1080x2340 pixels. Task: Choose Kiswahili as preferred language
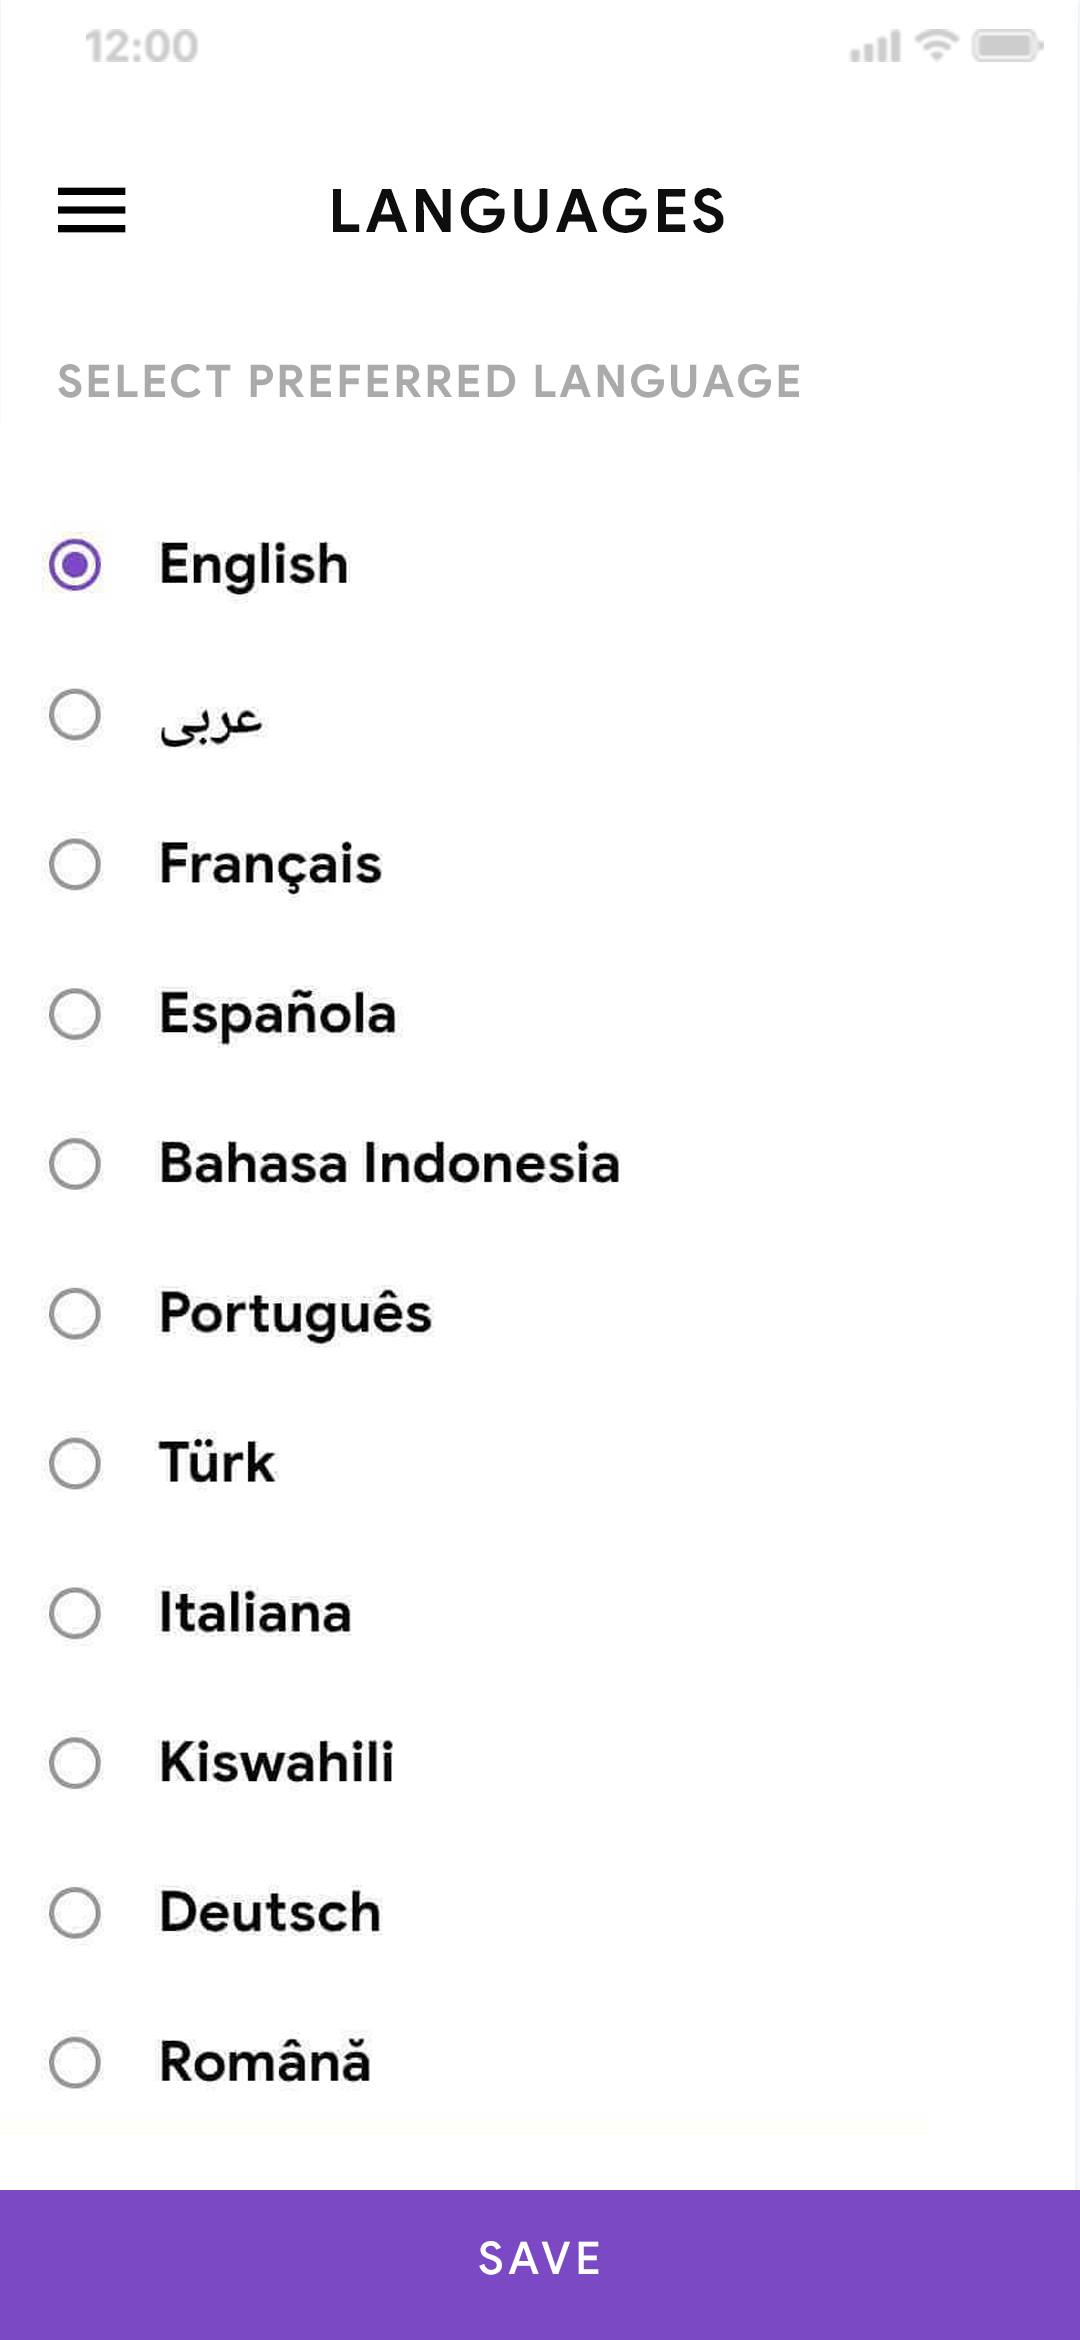coord(74,1761)
